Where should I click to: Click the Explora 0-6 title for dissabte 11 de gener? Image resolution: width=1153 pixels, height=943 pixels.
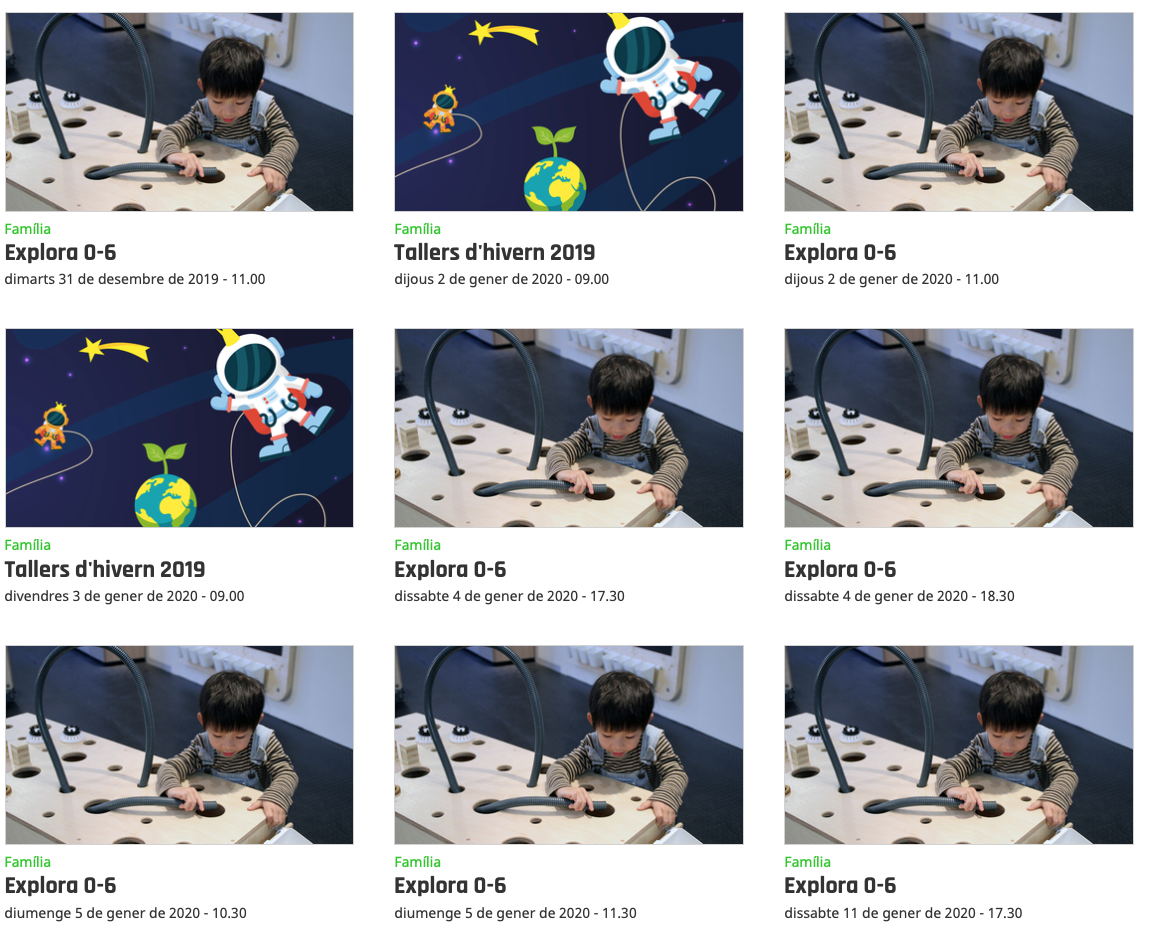tap(840, 886)
